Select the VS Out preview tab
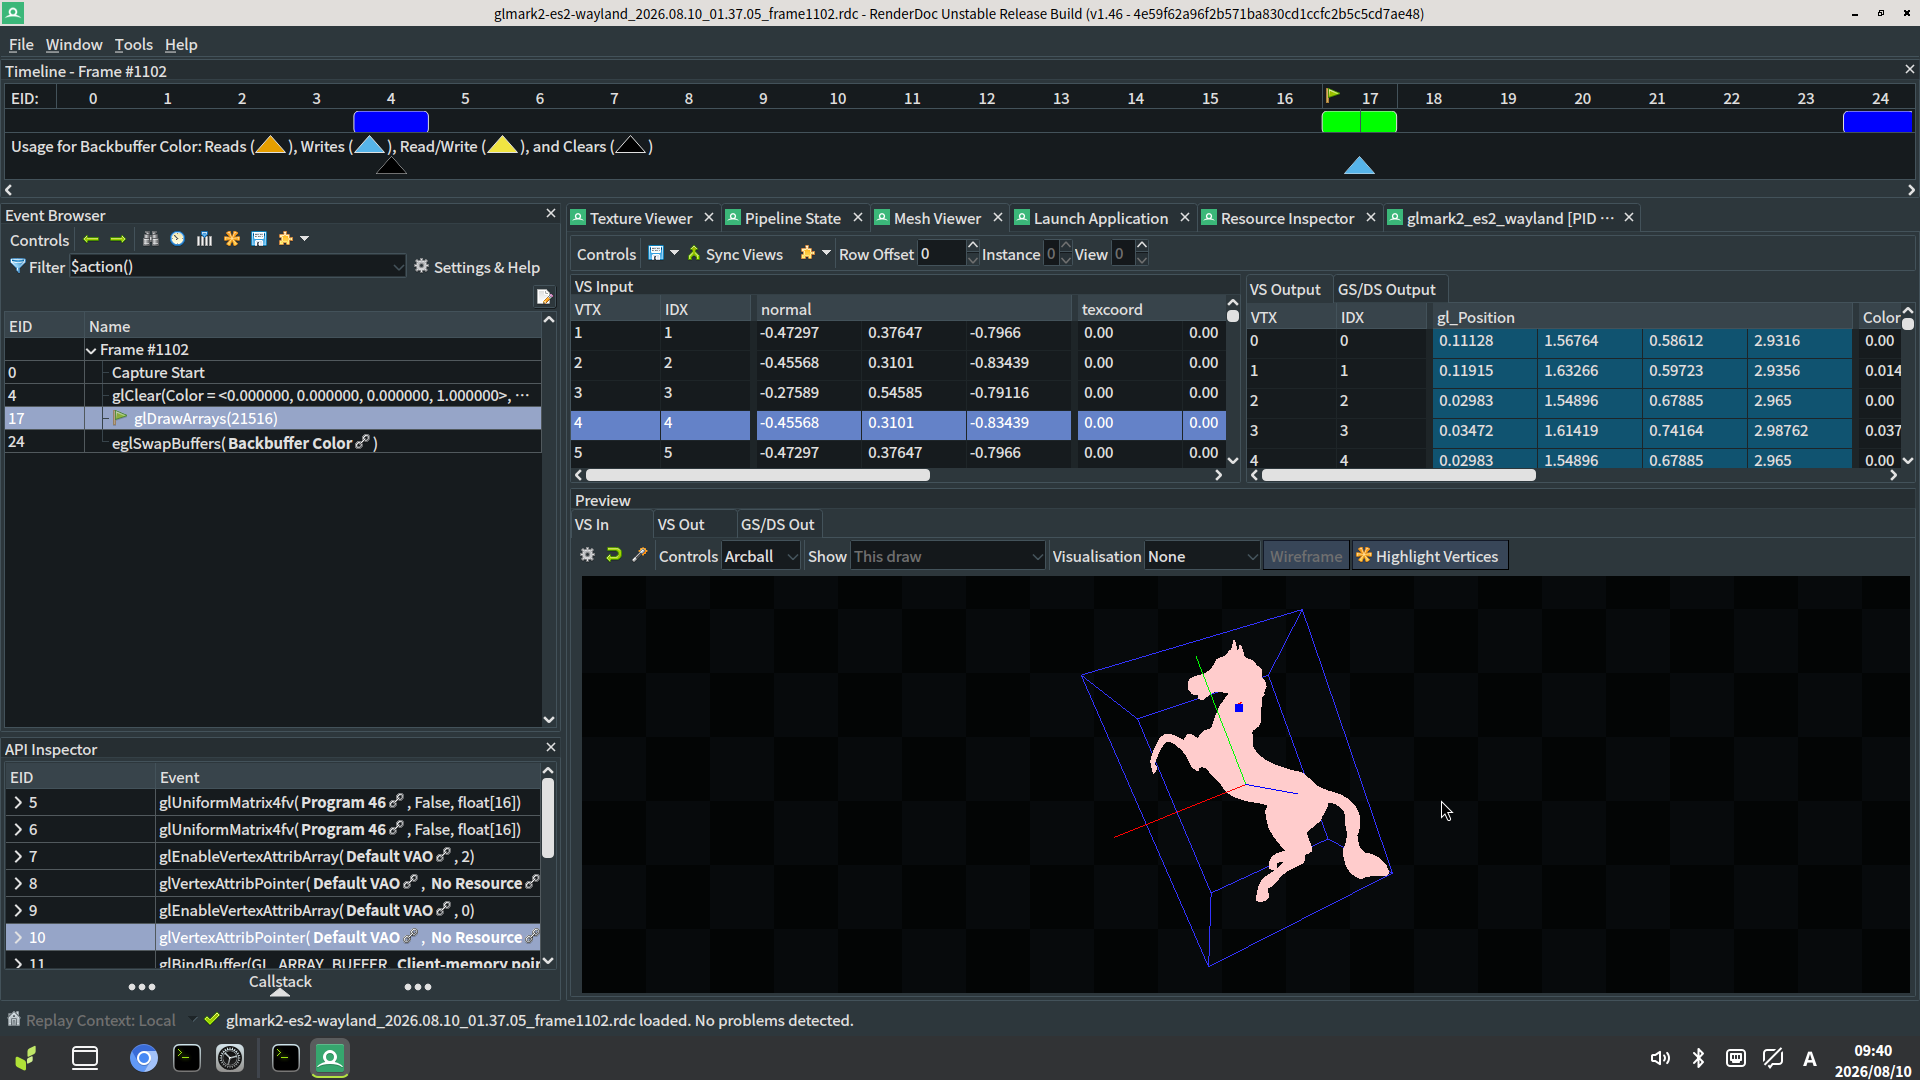 [x=681, y=524]
